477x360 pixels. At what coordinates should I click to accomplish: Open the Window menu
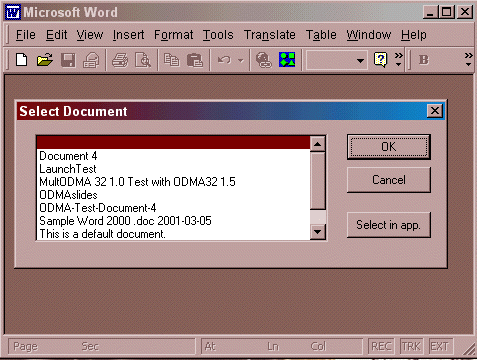369,35
